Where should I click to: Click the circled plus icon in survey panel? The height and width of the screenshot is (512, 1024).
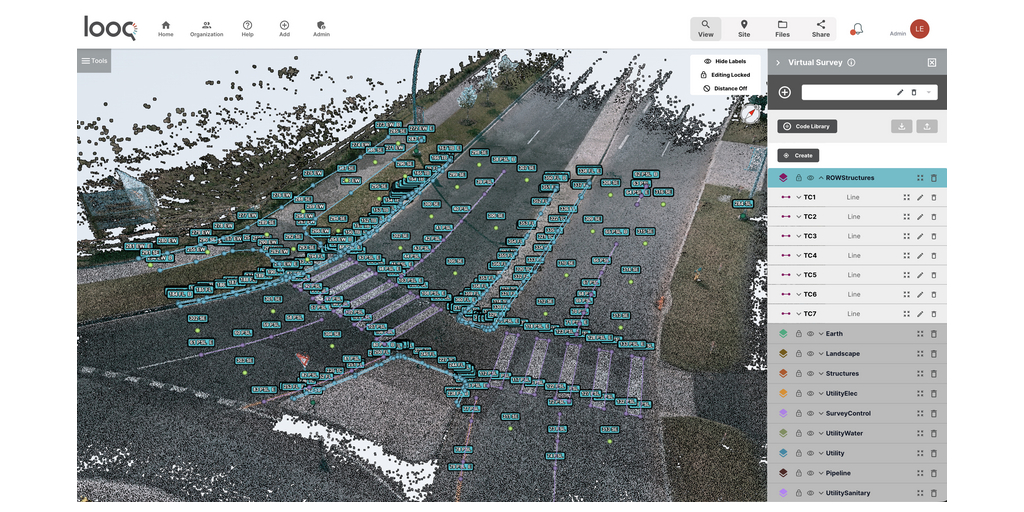pyautogui.click(x=785, y=92)
